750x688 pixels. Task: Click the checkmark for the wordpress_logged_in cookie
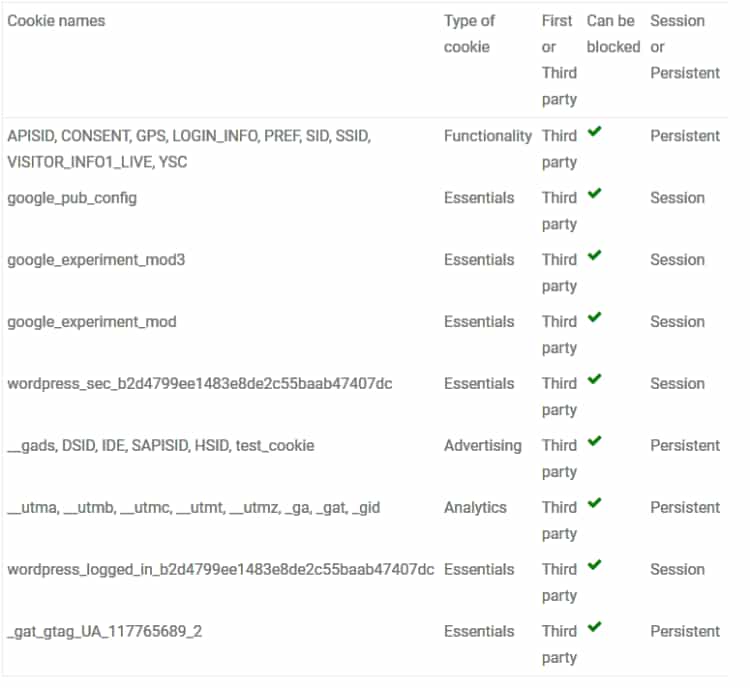(x=594, y=565)
